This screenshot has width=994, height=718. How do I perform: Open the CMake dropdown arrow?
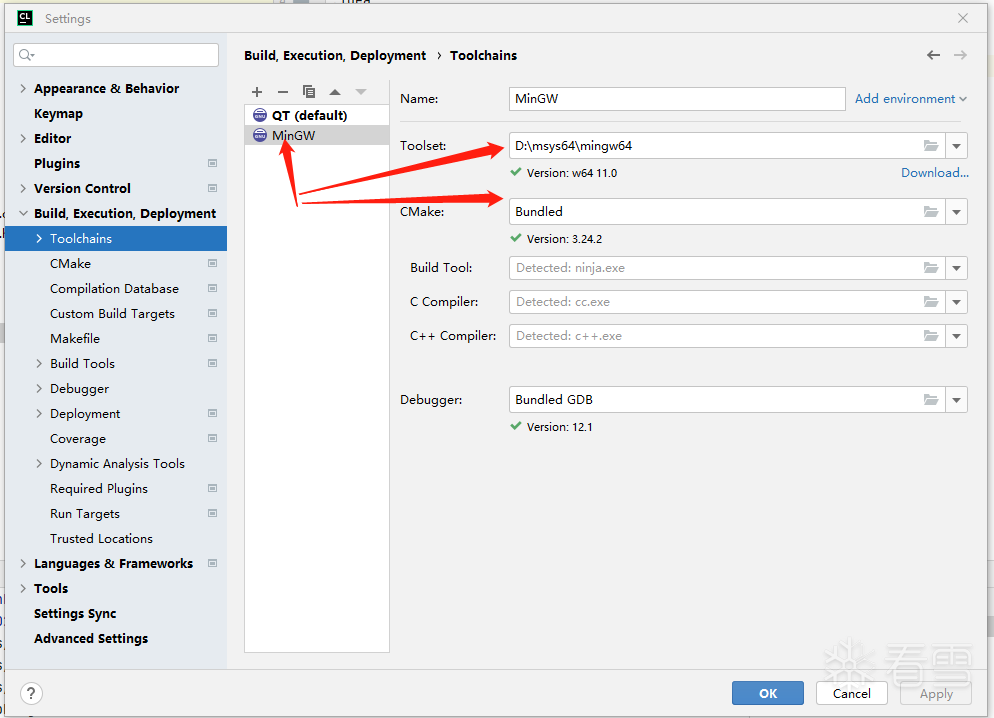[x=957, y=212]
